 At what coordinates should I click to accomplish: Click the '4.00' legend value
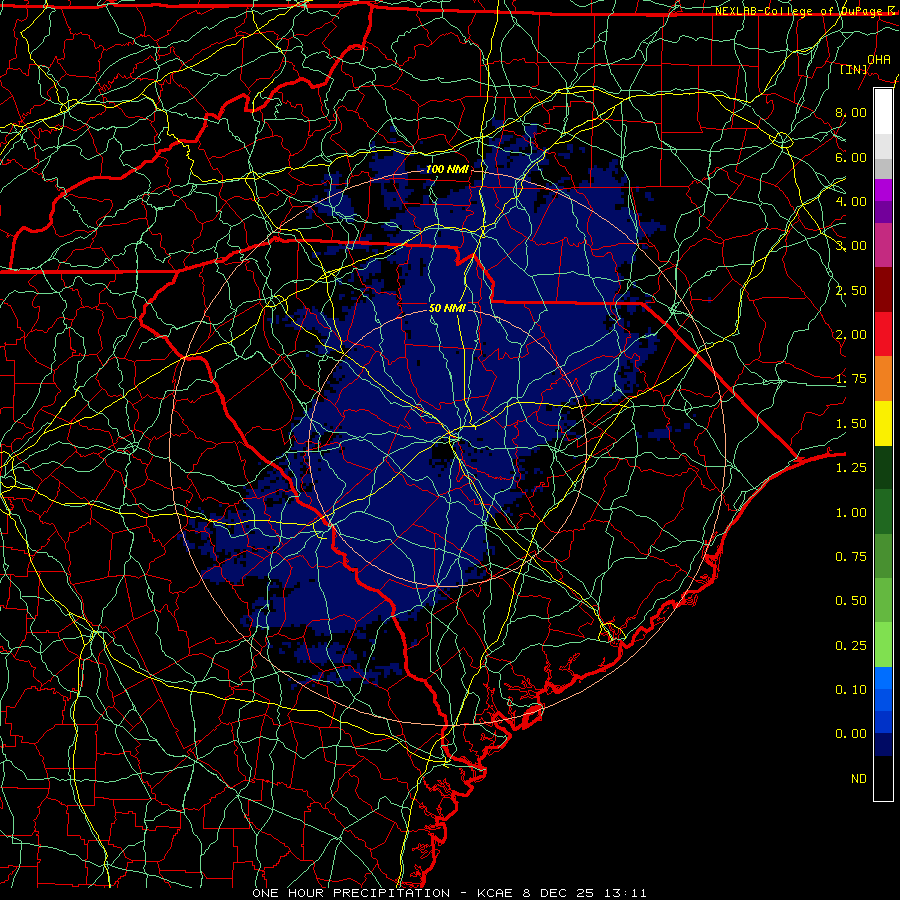pos(851,201)
